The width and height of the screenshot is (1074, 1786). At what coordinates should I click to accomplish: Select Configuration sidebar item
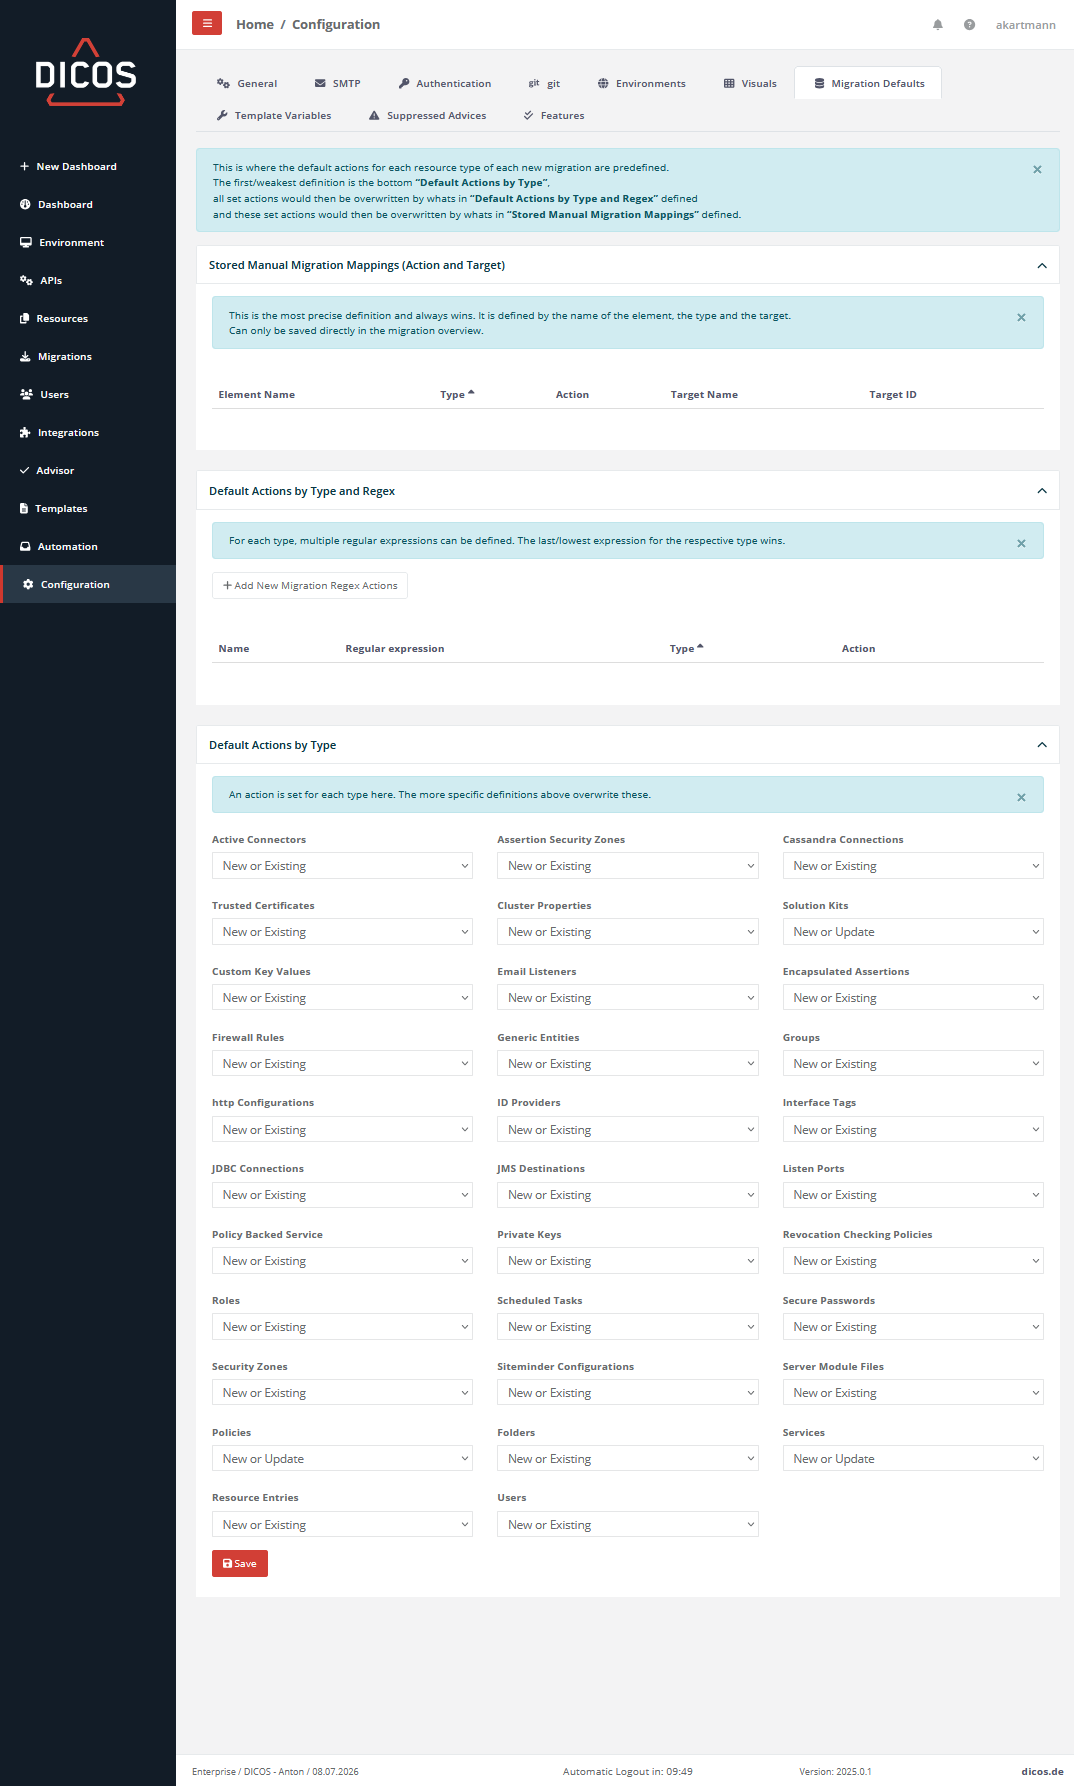coord(88,585)
